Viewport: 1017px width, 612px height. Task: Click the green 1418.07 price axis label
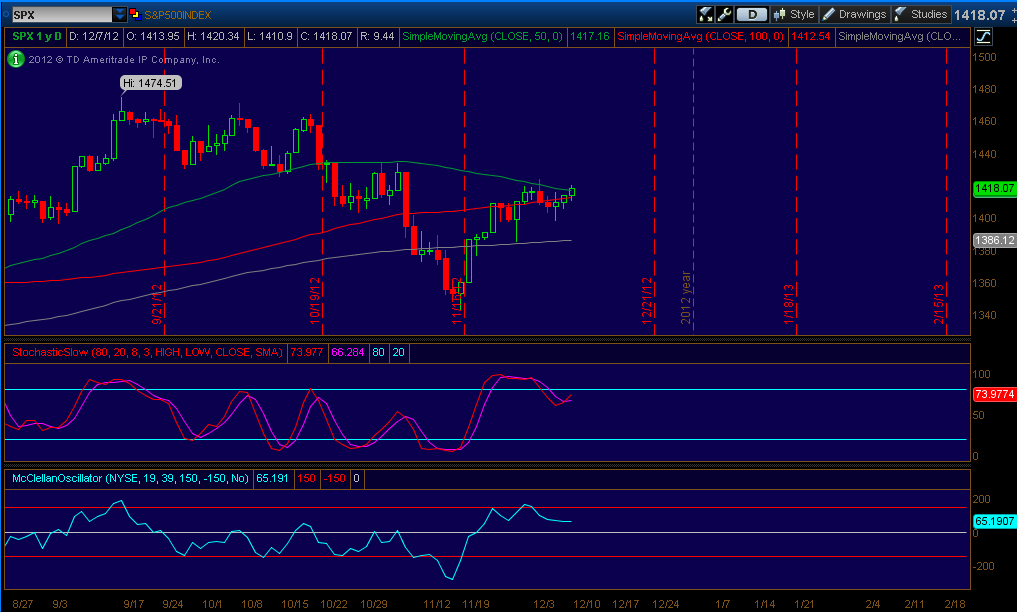(x=994, y=188)
